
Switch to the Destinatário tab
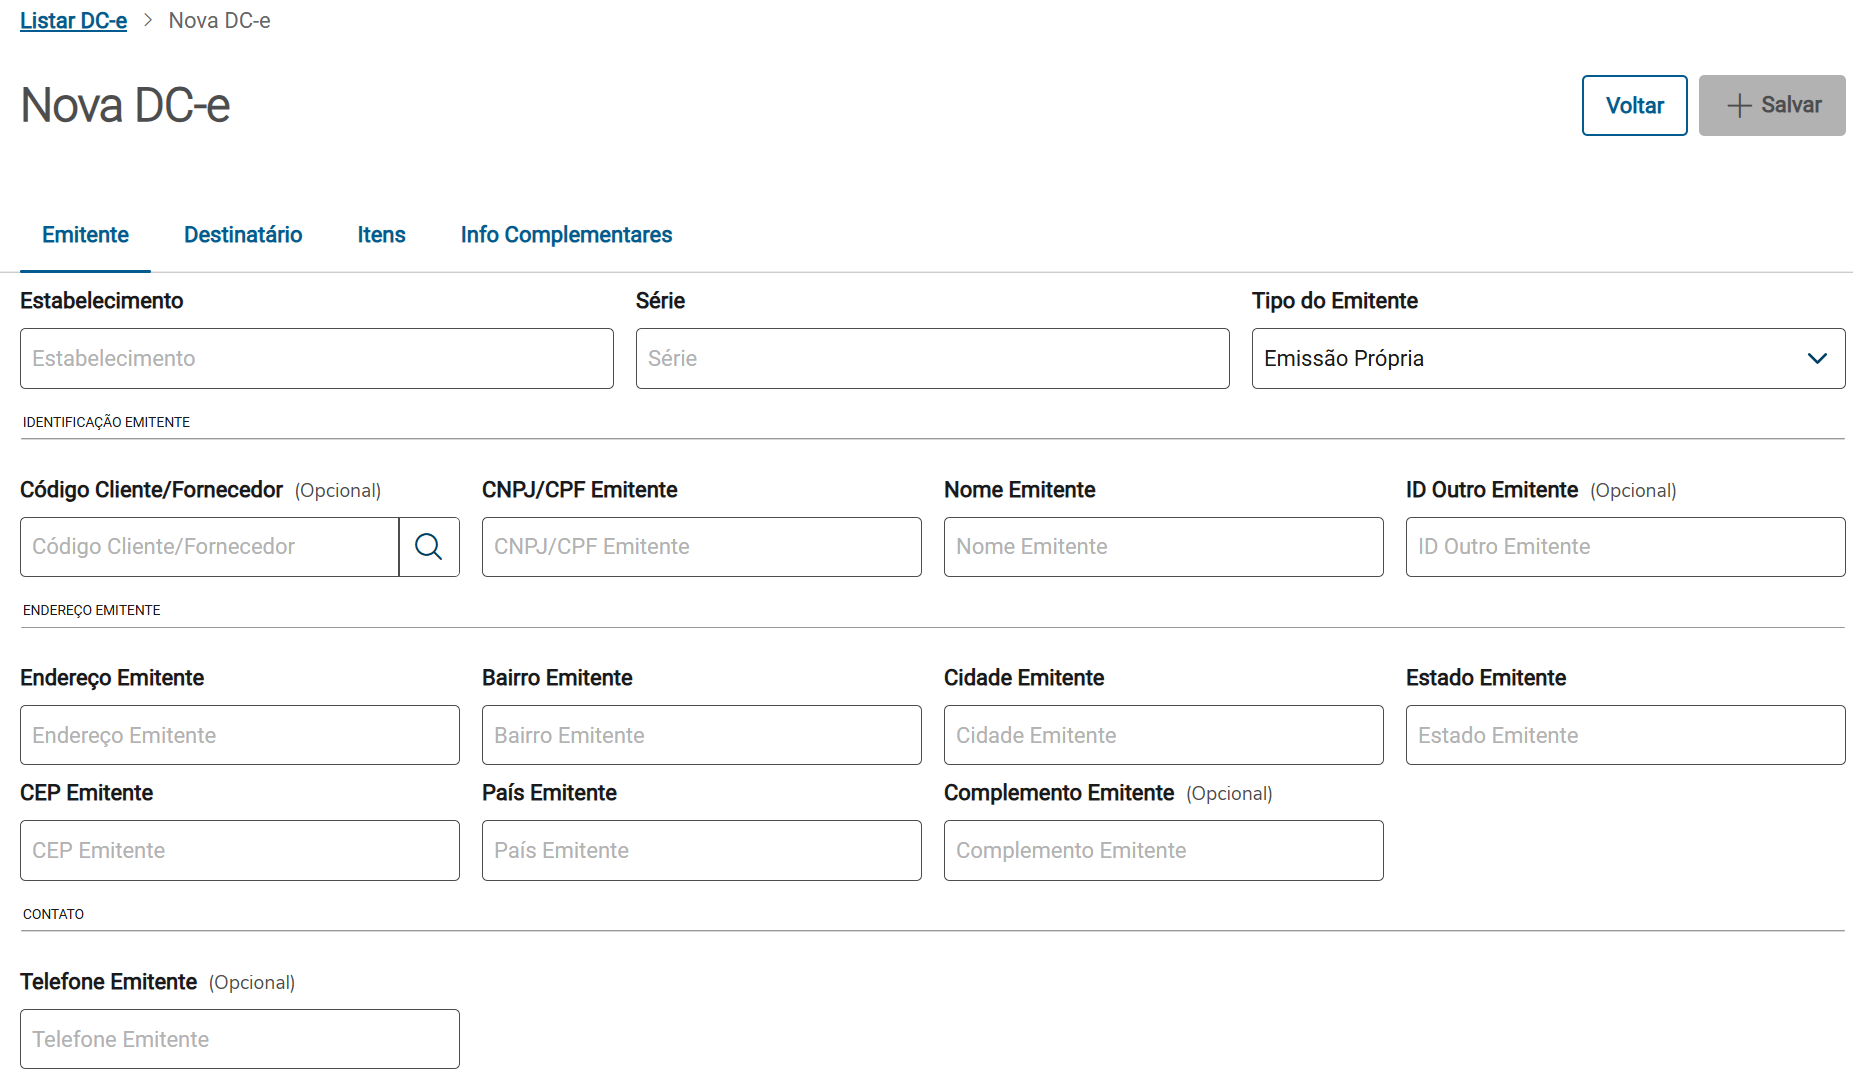243,235
